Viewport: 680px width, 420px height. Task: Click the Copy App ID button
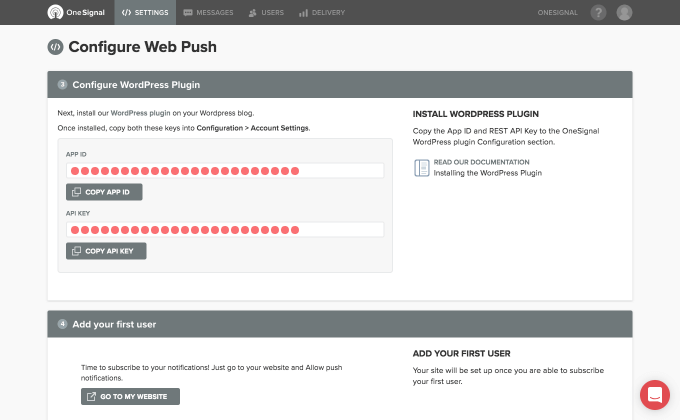104,192
